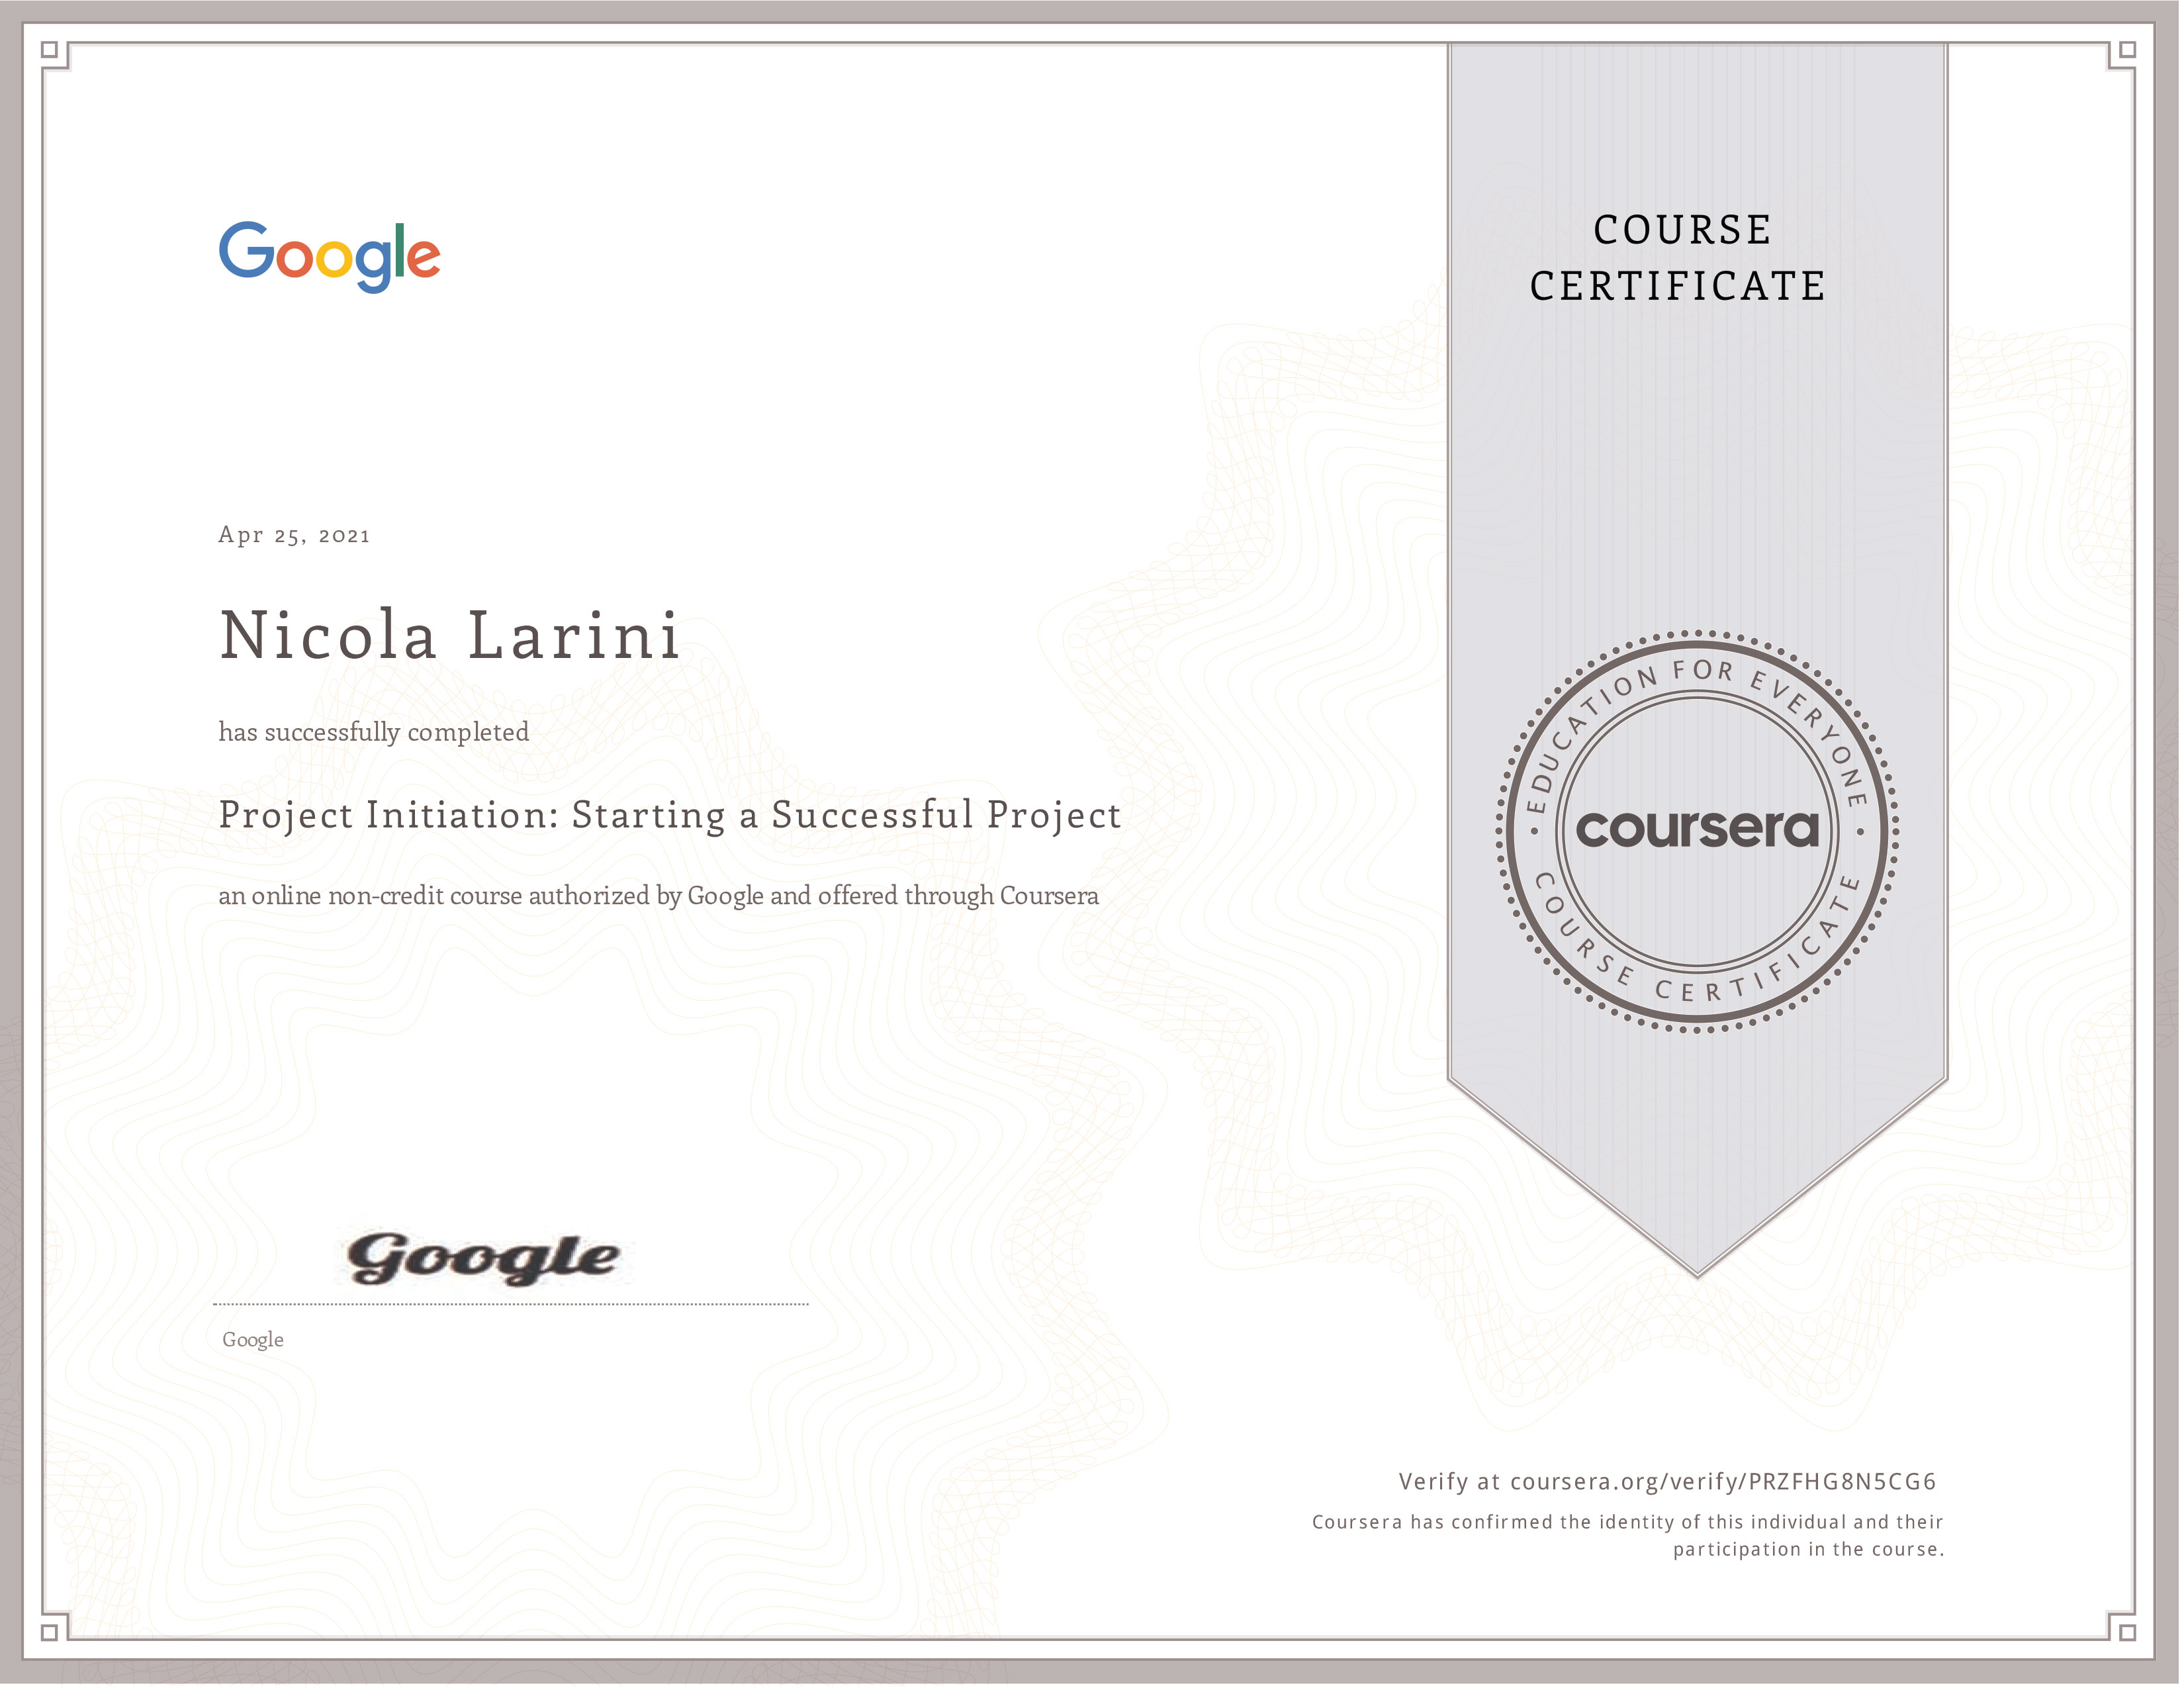Click the non-credit course description line
2184x1688 pixels.
coord(658,896)
